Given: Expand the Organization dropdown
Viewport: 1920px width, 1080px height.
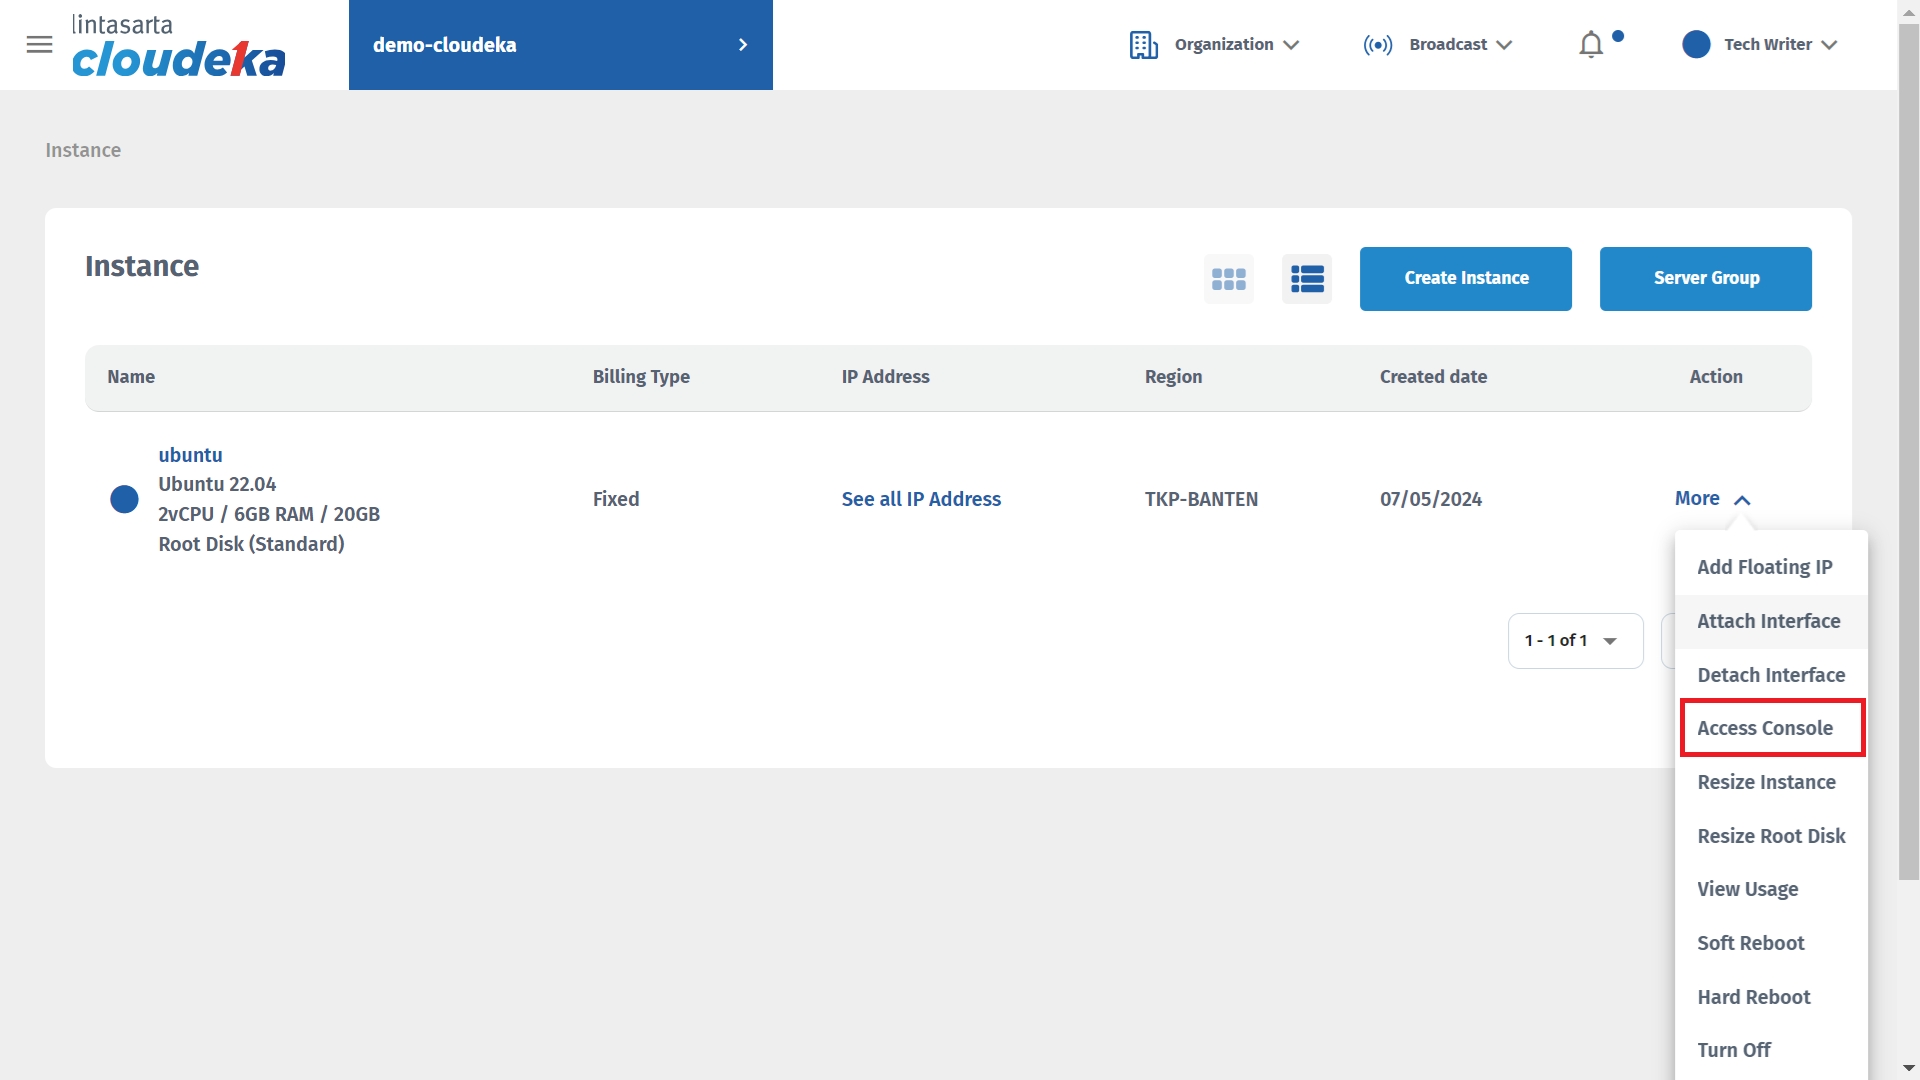Looking at the screenshot, I should point(1237,45).
